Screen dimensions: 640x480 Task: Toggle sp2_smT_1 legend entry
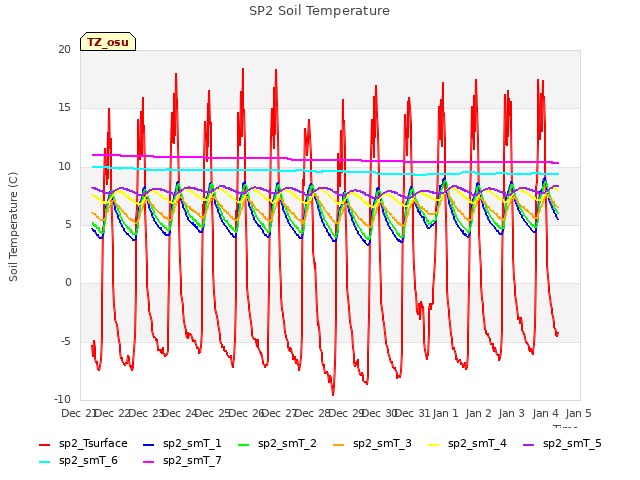pyautogui.click(x=182, y=444)
